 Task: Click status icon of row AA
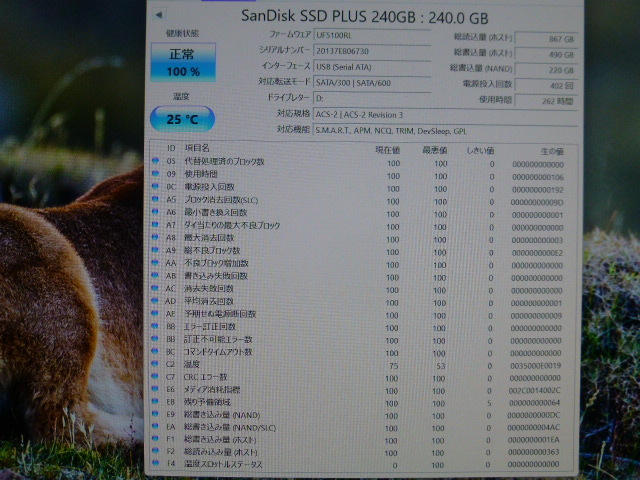coord(155,262)
